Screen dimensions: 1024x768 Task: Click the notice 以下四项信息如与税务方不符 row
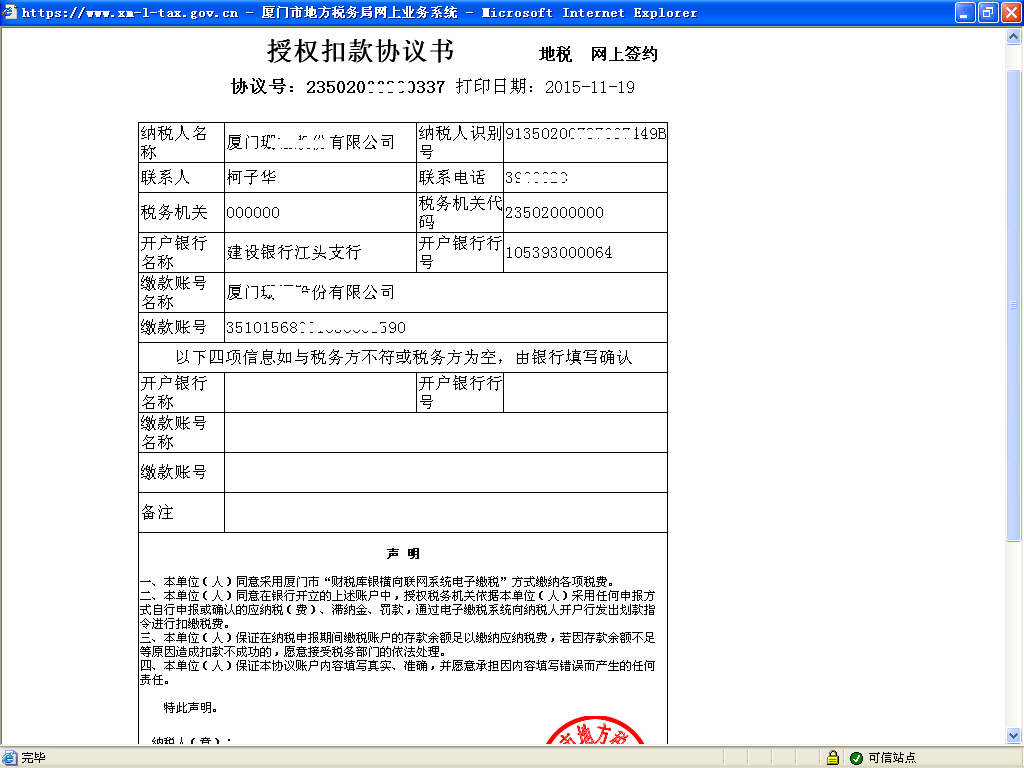point(403,357)
